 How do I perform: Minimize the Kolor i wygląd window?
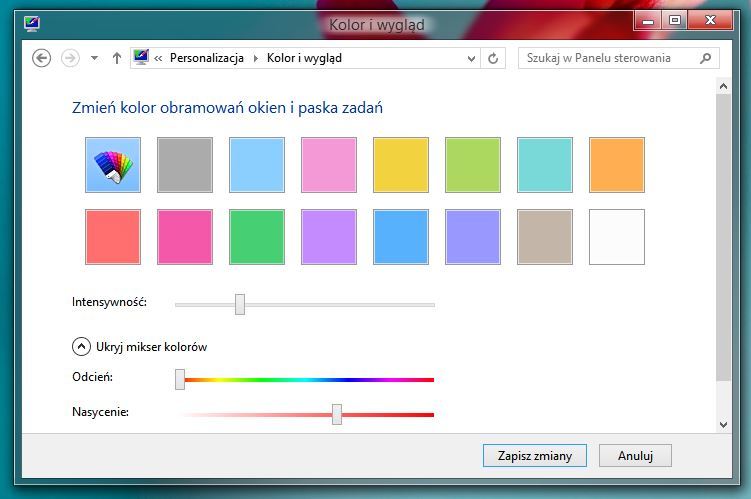point(648,21)
